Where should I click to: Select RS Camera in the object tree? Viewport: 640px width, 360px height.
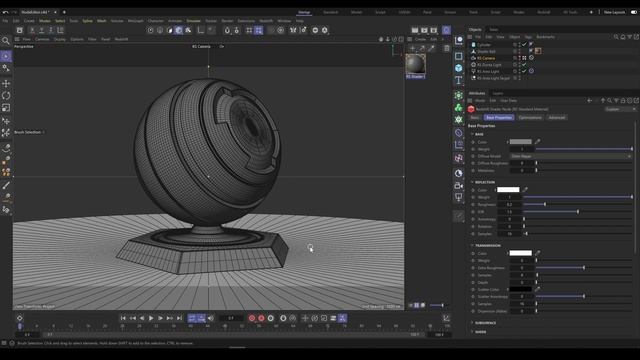point(486,58)
